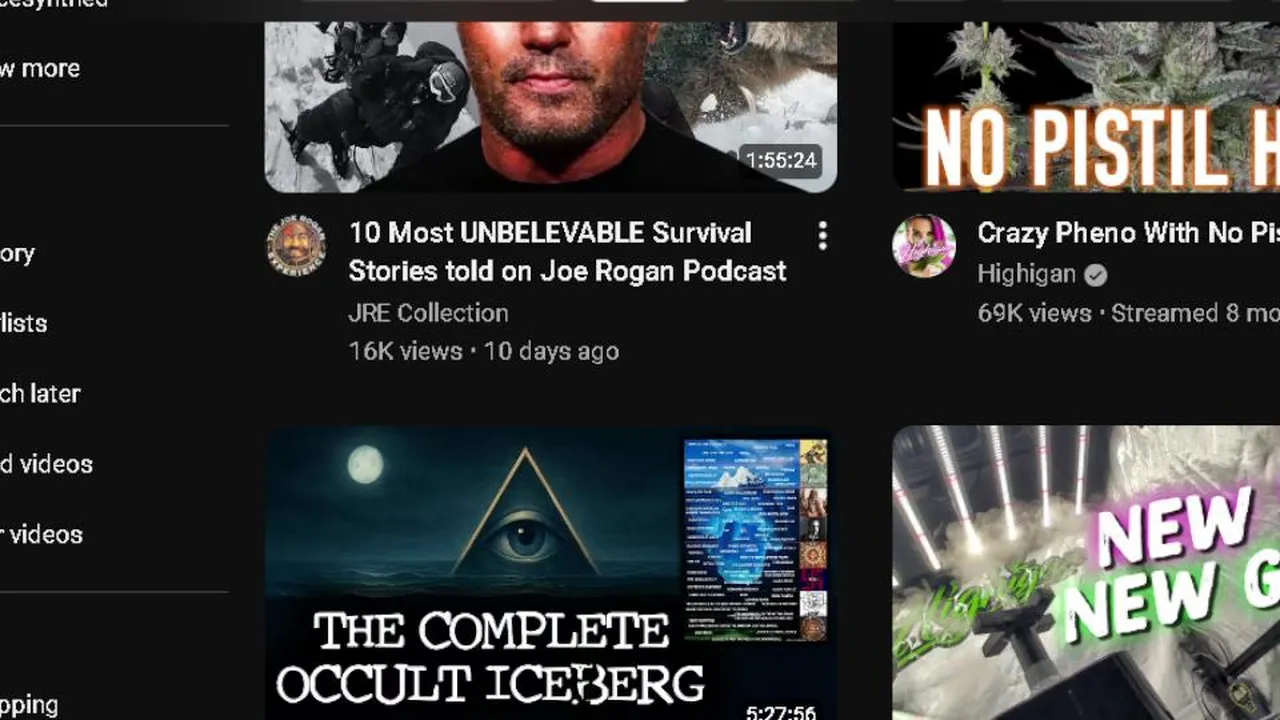Open Liked videos in the sidebar
Image resolution: width=1280 pixels, height=720 pixels.
[x=46, y=464]
